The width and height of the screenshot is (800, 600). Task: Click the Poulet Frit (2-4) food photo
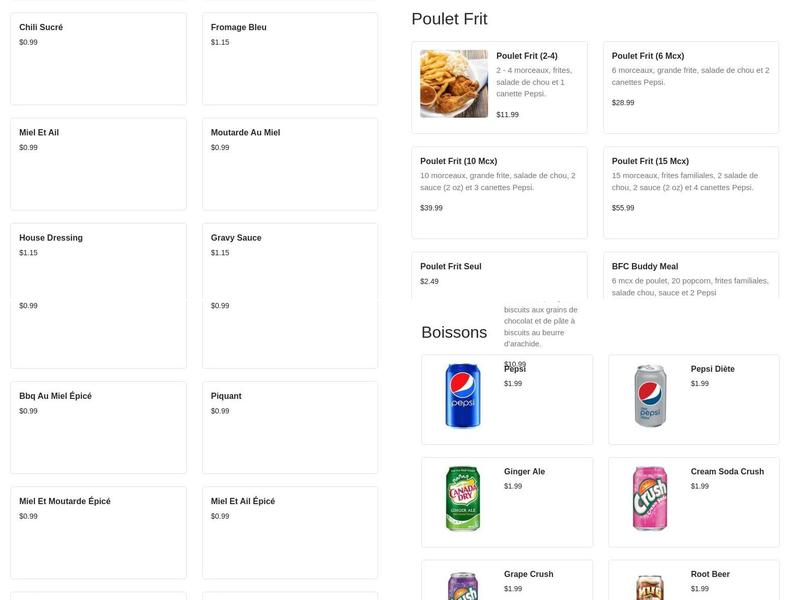tap(454, 84)
